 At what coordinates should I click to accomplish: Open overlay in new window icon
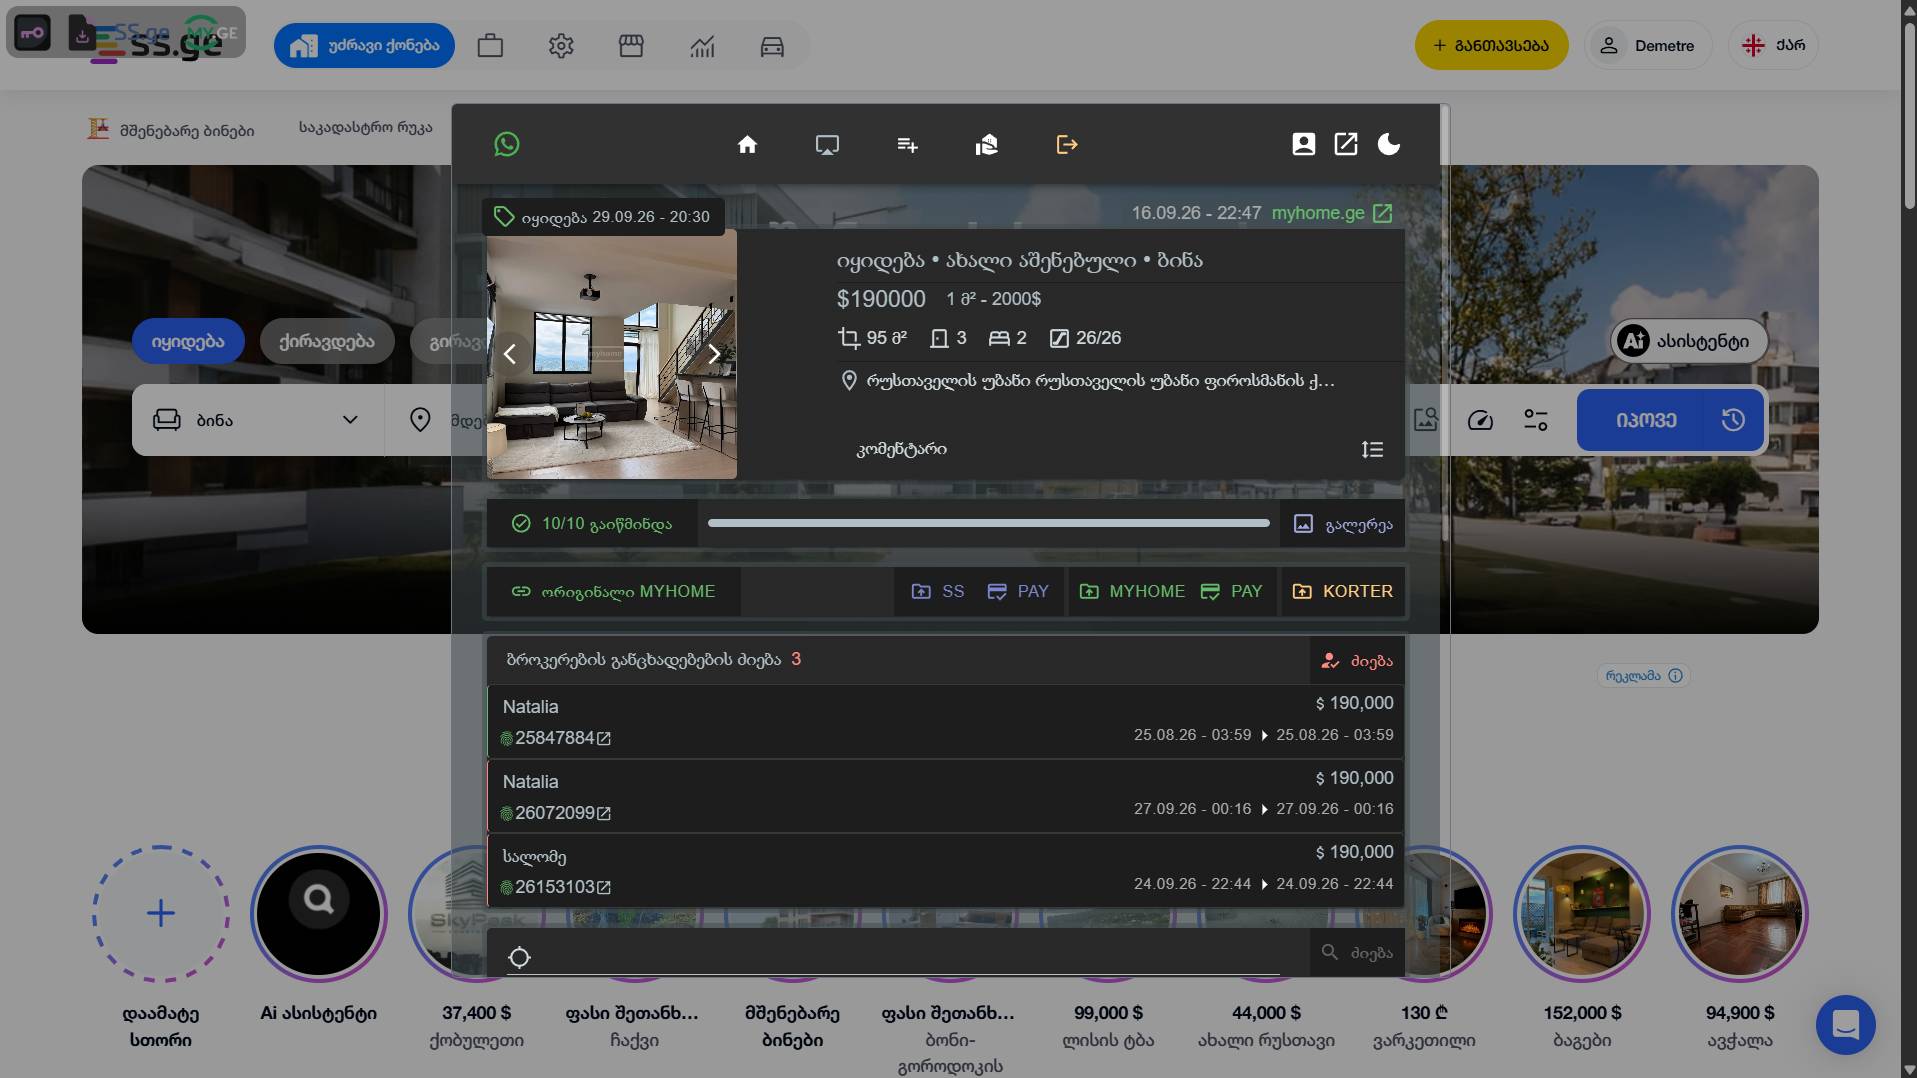(1346, 144)
